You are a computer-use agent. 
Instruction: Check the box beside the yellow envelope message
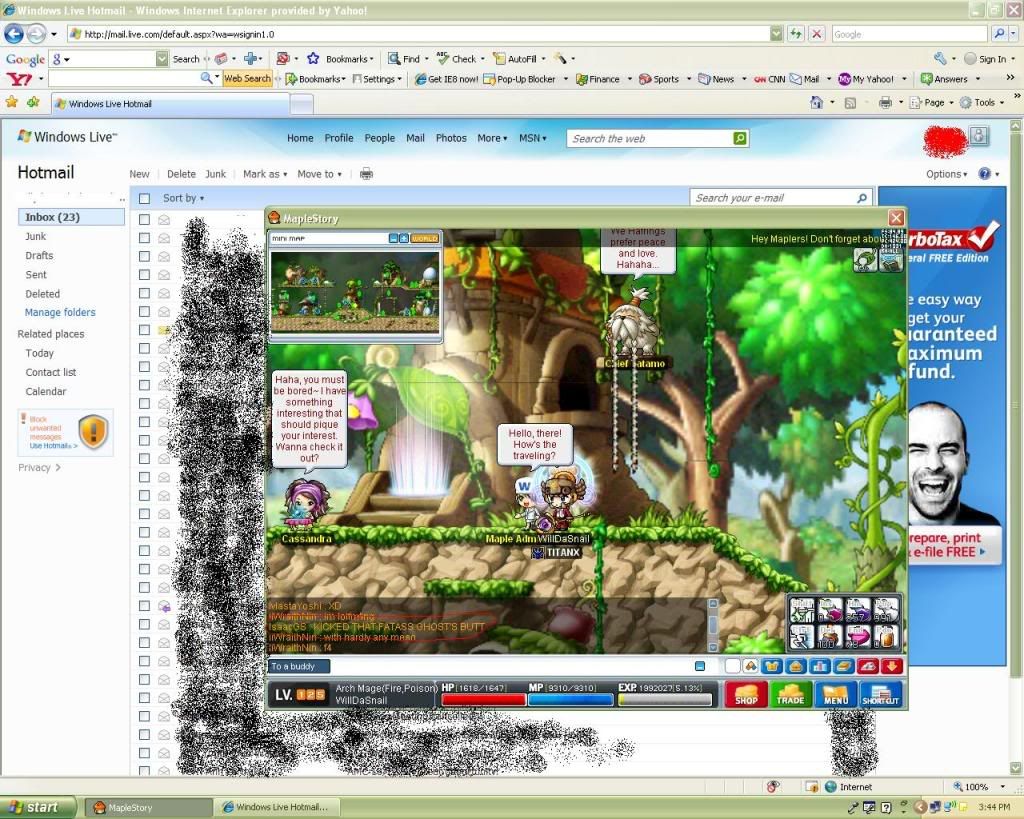click(x=144, y=330)
